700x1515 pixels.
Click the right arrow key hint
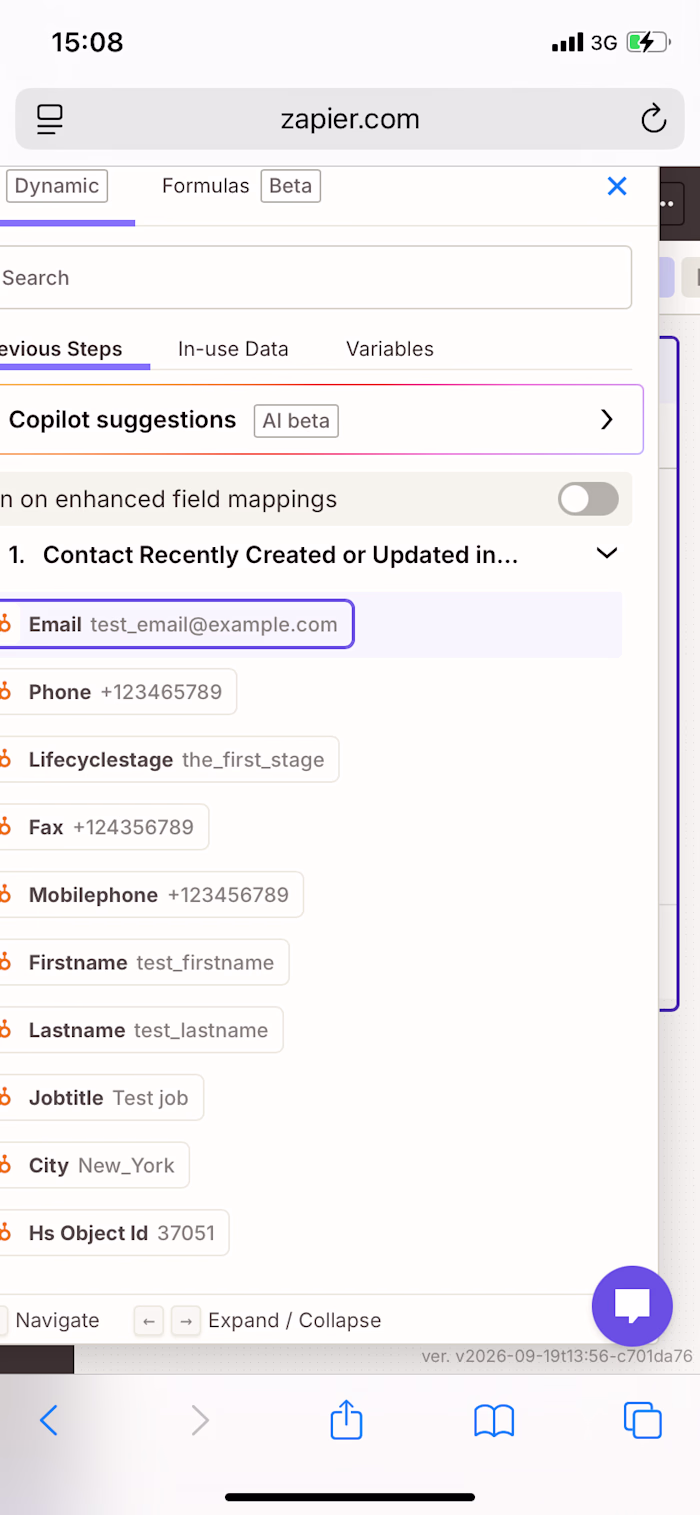(x=185, y=1321)
